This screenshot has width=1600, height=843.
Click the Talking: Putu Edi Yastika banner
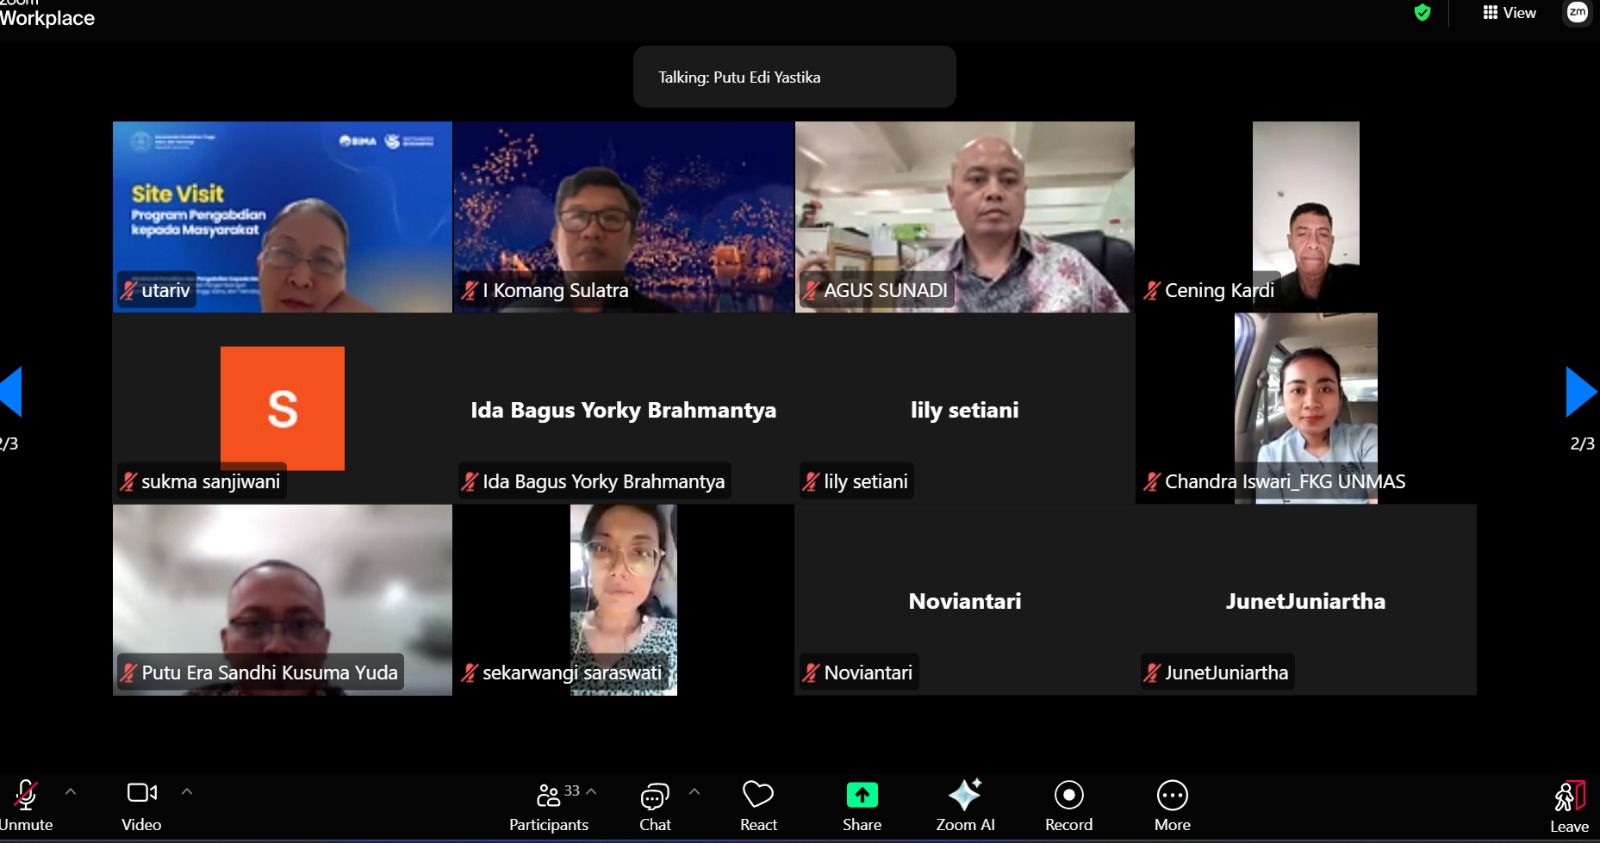coord(794,77)
